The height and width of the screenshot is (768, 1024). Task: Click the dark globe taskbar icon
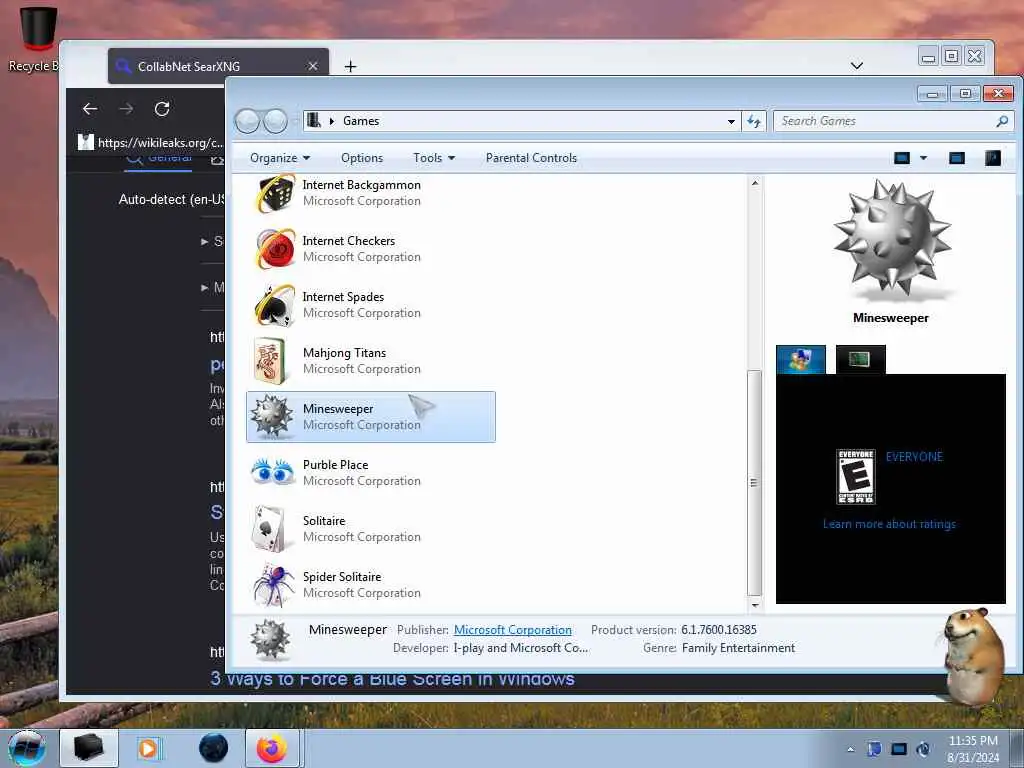(x=214, y=748)
